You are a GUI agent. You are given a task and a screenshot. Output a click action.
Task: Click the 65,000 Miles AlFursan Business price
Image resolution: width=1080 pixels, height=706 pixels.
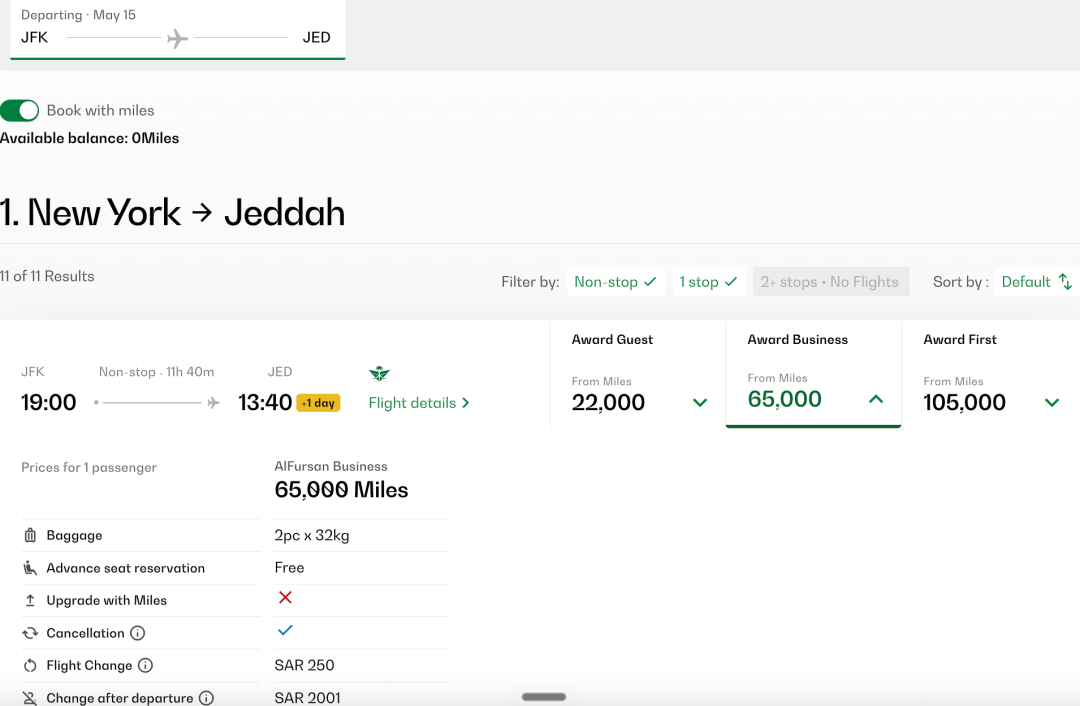coord(342,490)
